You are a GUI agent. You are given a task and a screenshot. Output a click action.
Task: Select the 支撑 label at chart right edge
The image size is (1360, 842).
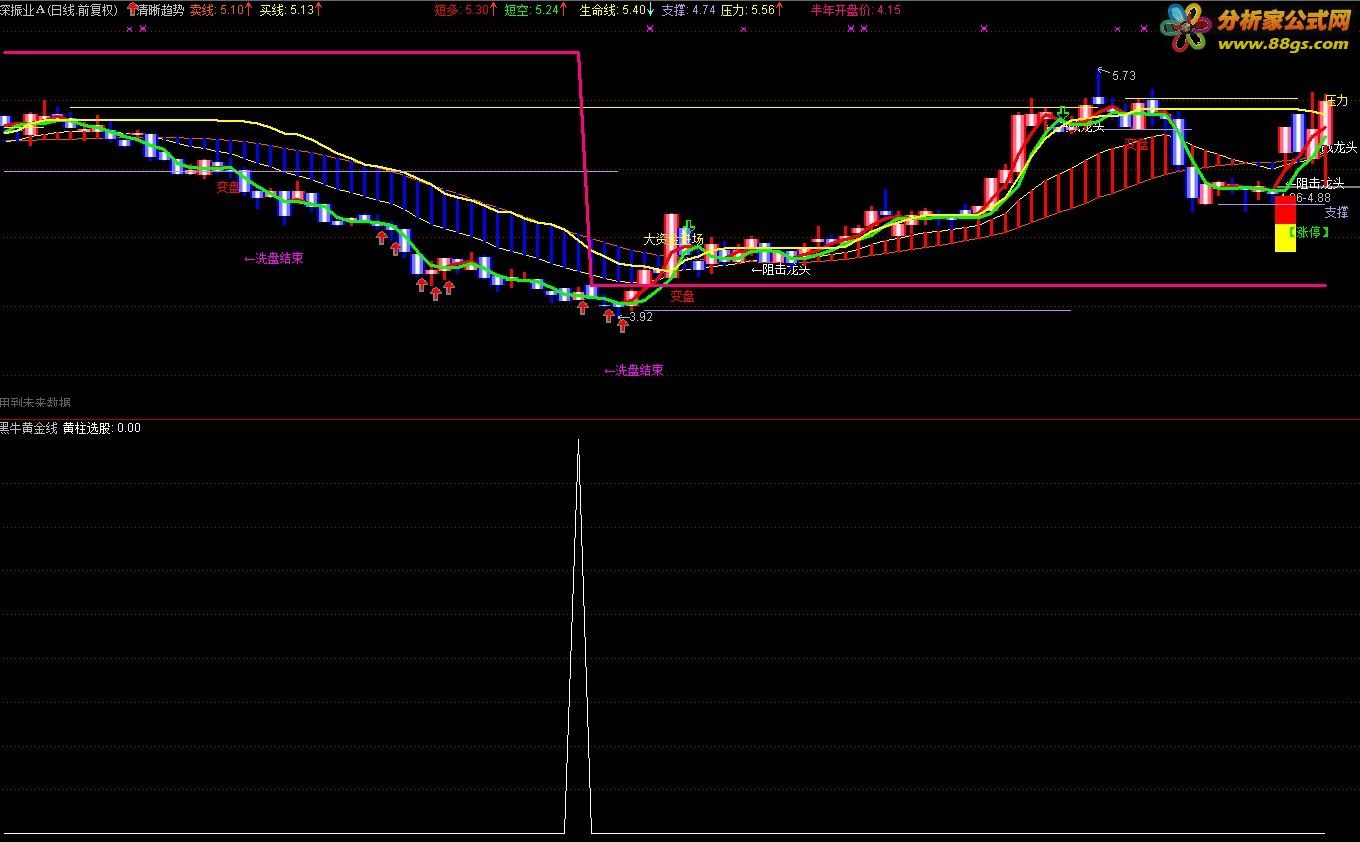(x=1337, y=212)
